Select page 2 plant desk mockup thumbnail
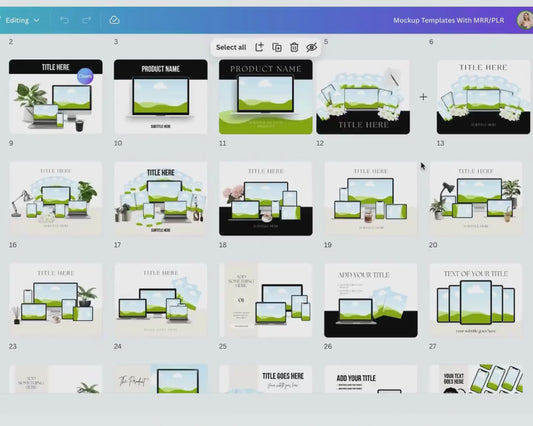The height and width of the screenshot is (426, 533). point(56,97)
